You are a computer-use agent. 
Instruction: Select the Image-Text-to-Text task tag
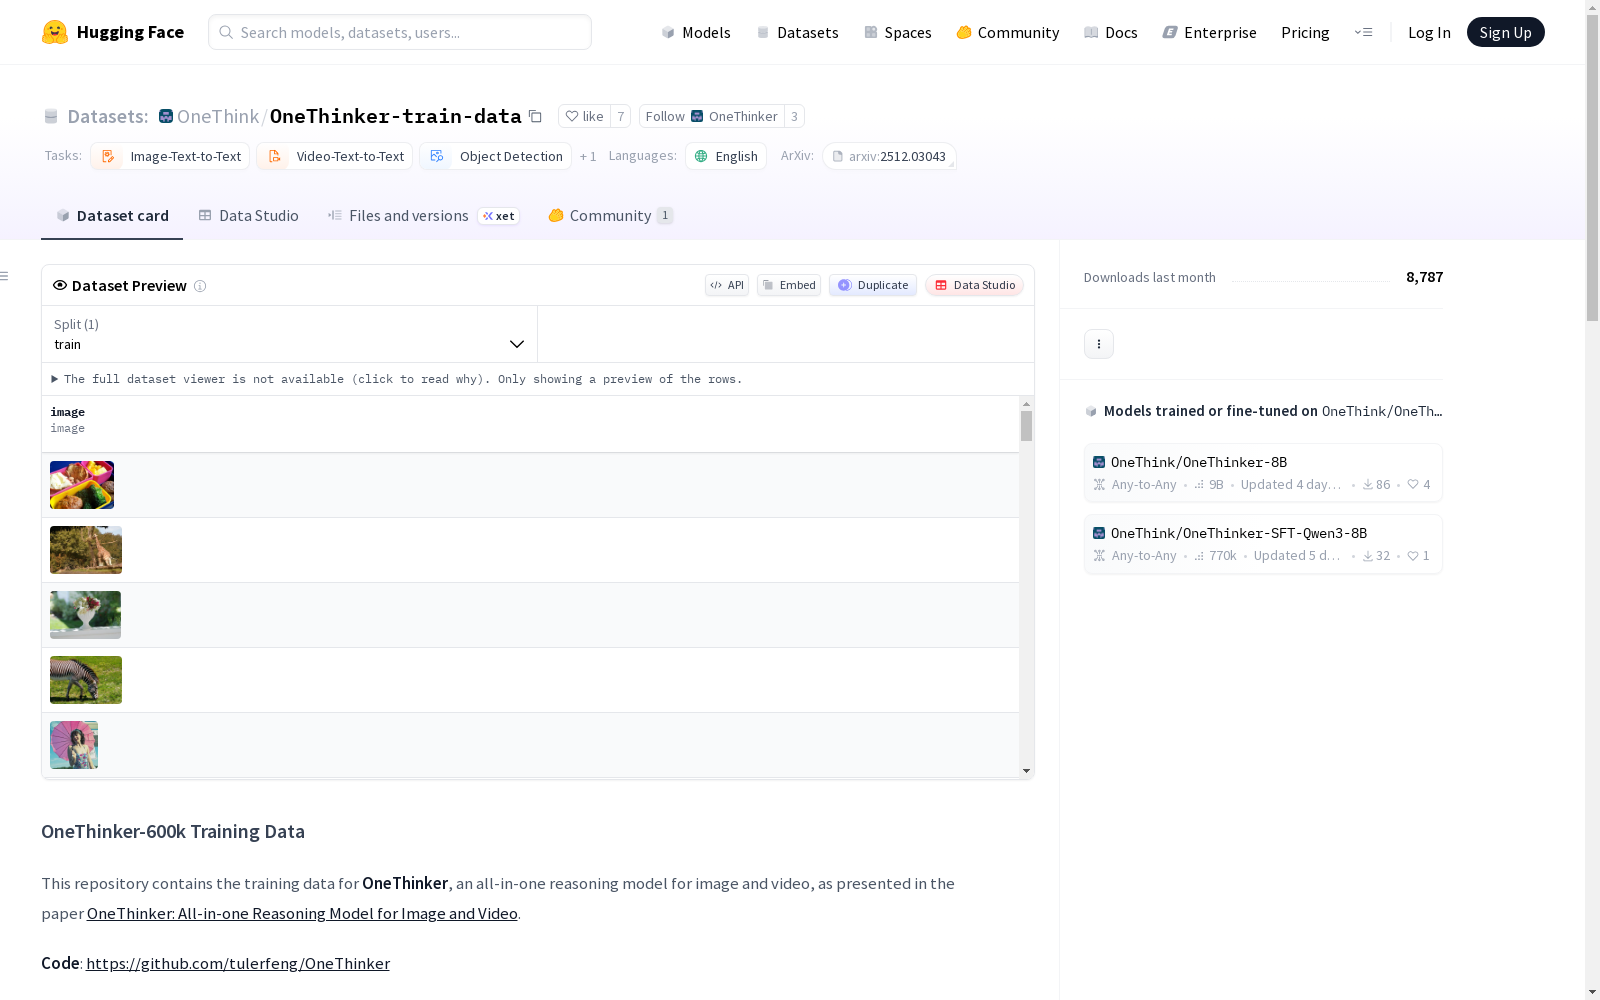click(x=170, y=156)
